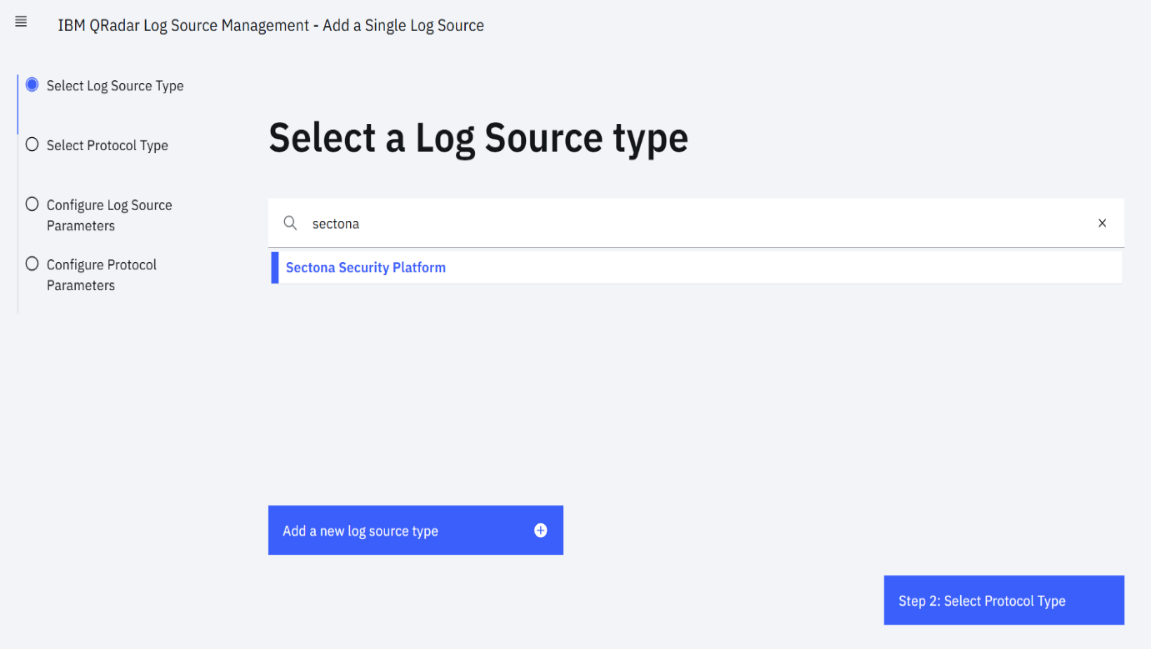The image size is (1151, 649).
Task: Click the IBM QRadar Log Source Management title
Action: point(182,25)
